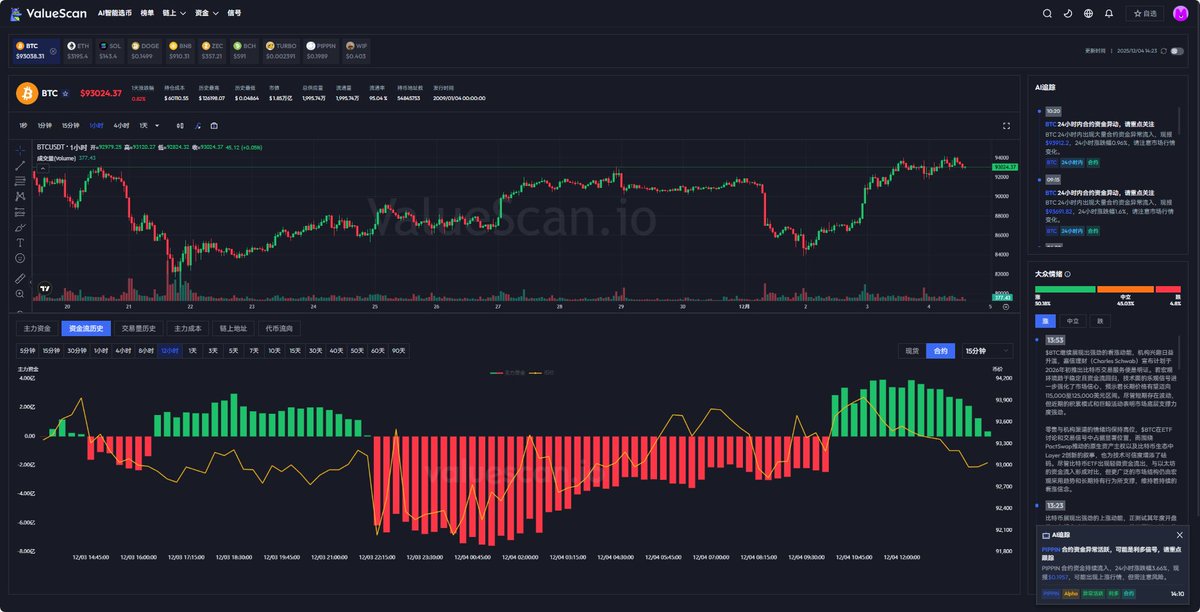Switch to 代币流向 tab
The width and height of the screenshot is (1200, 612).
pos(280,328)
